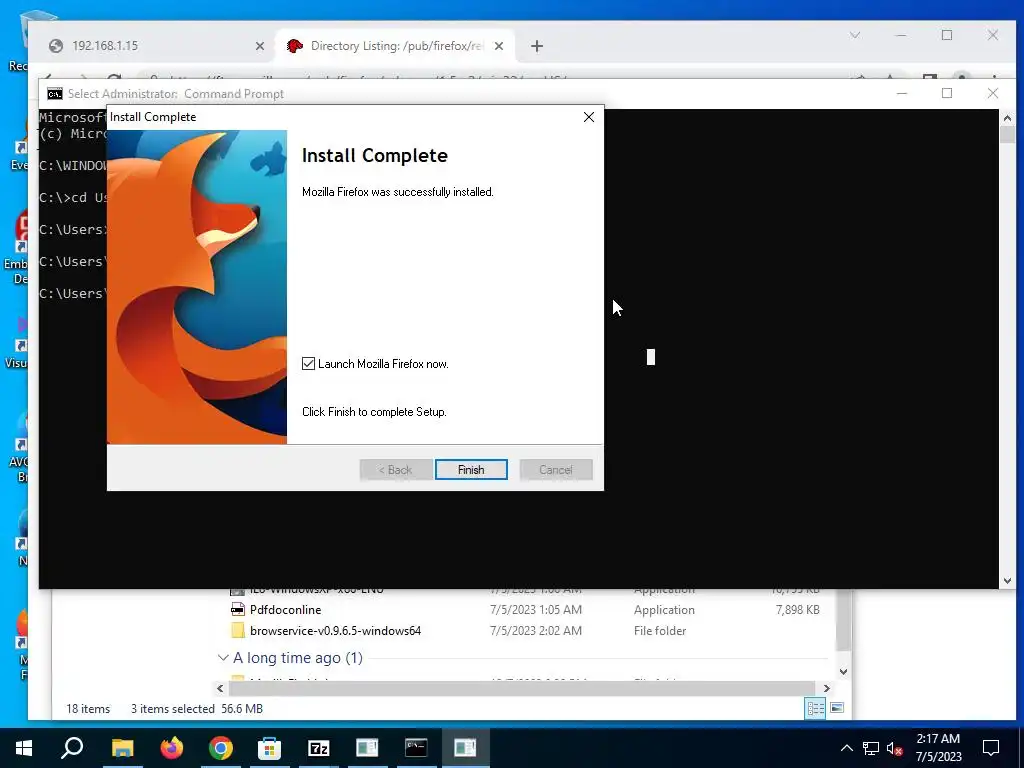Maximize the Chrome window
Screen dimensions: 1024x768
tap(947, 35)
